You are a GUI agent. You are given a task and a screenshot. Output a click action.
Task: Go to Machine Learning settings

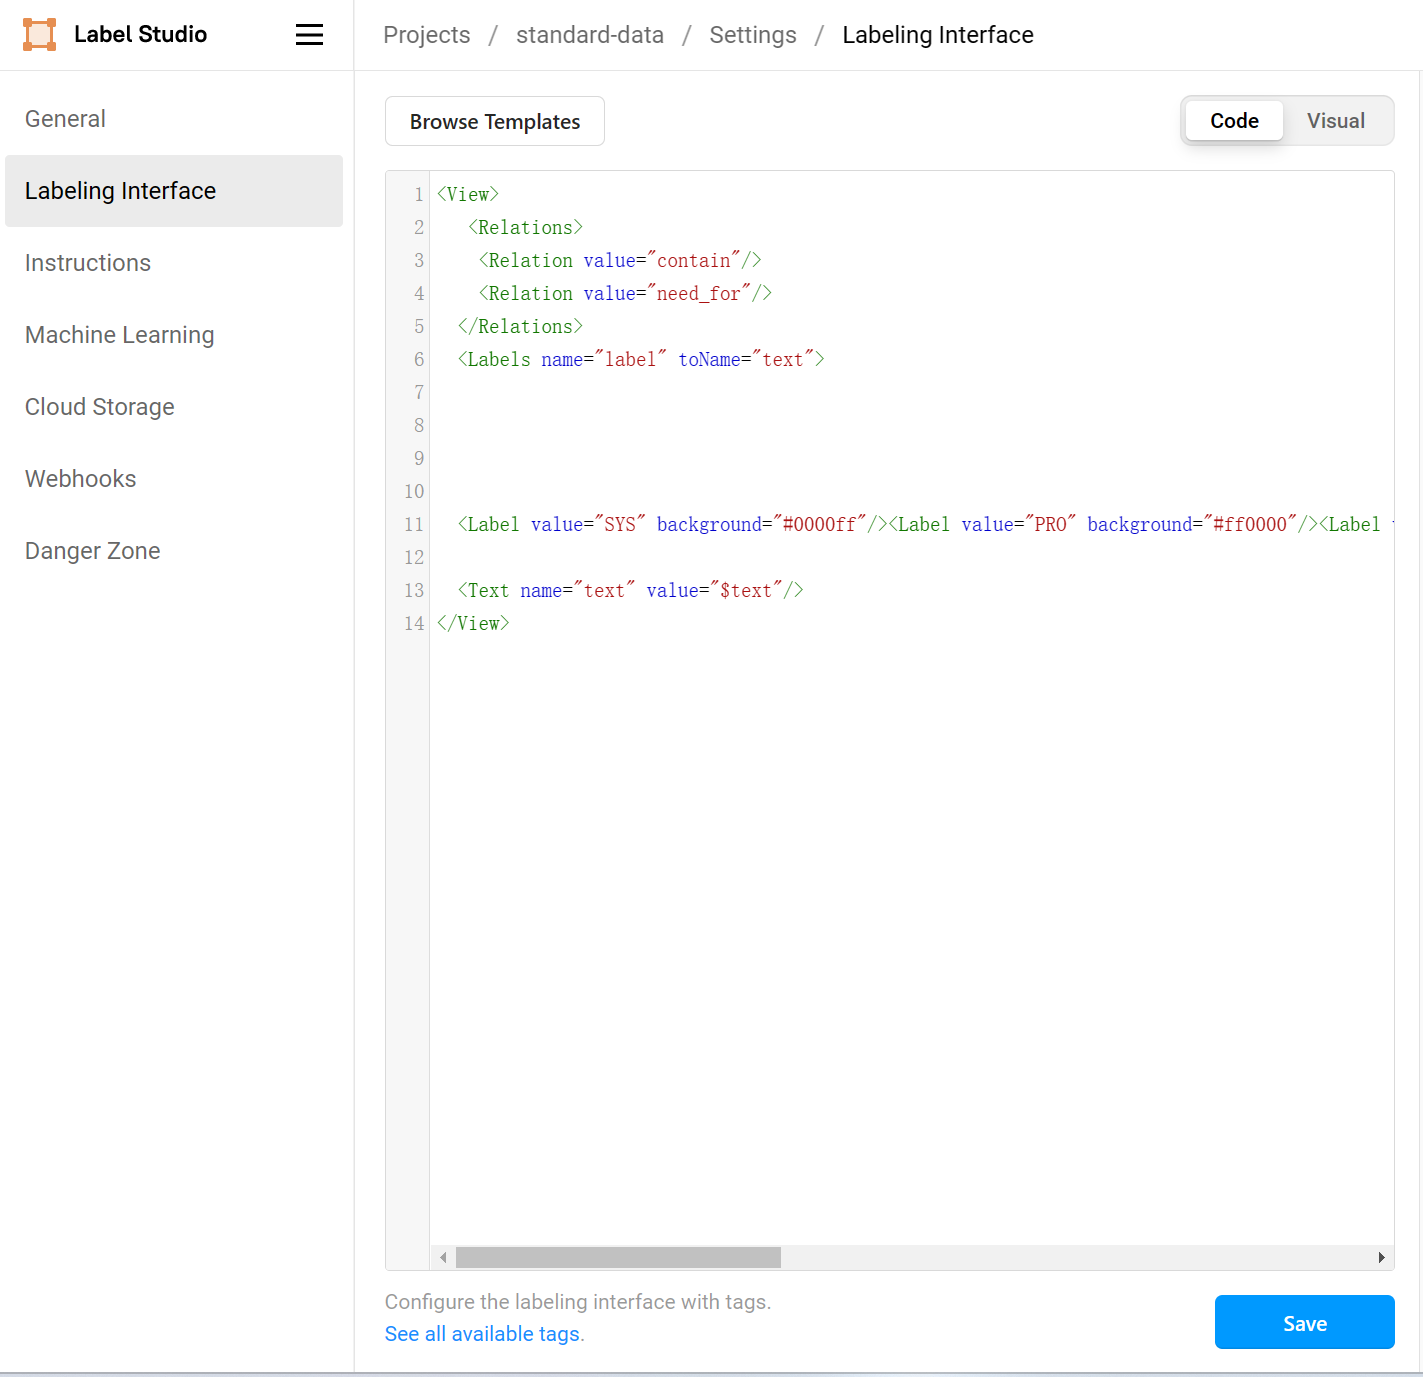click(120, 335)
